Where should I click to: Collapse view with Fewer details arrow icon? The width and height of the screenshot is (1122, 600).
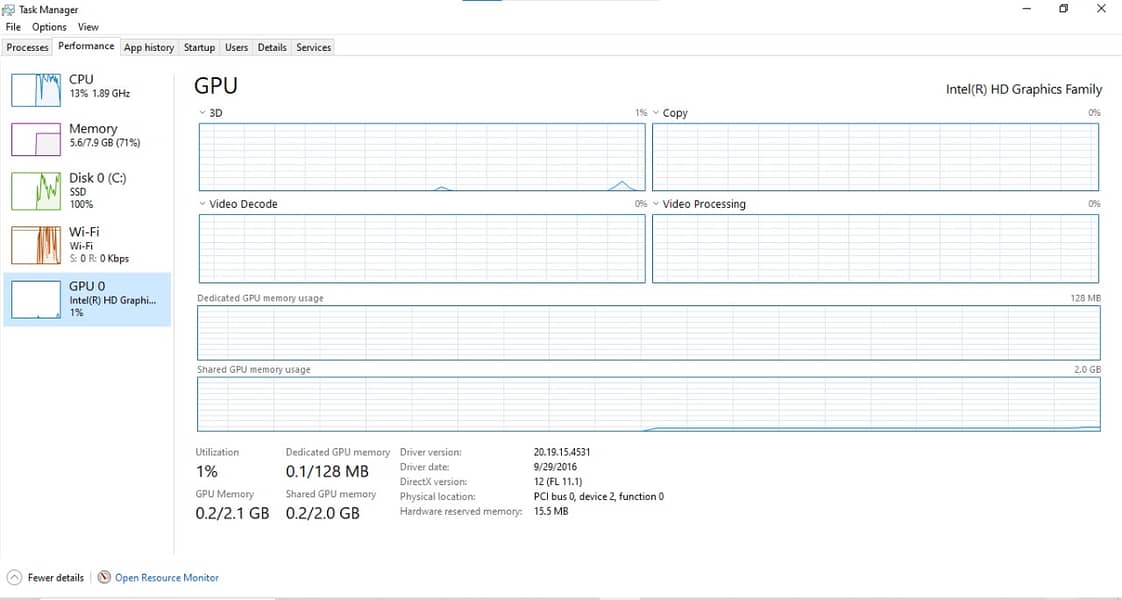click(x=14, y=578)
